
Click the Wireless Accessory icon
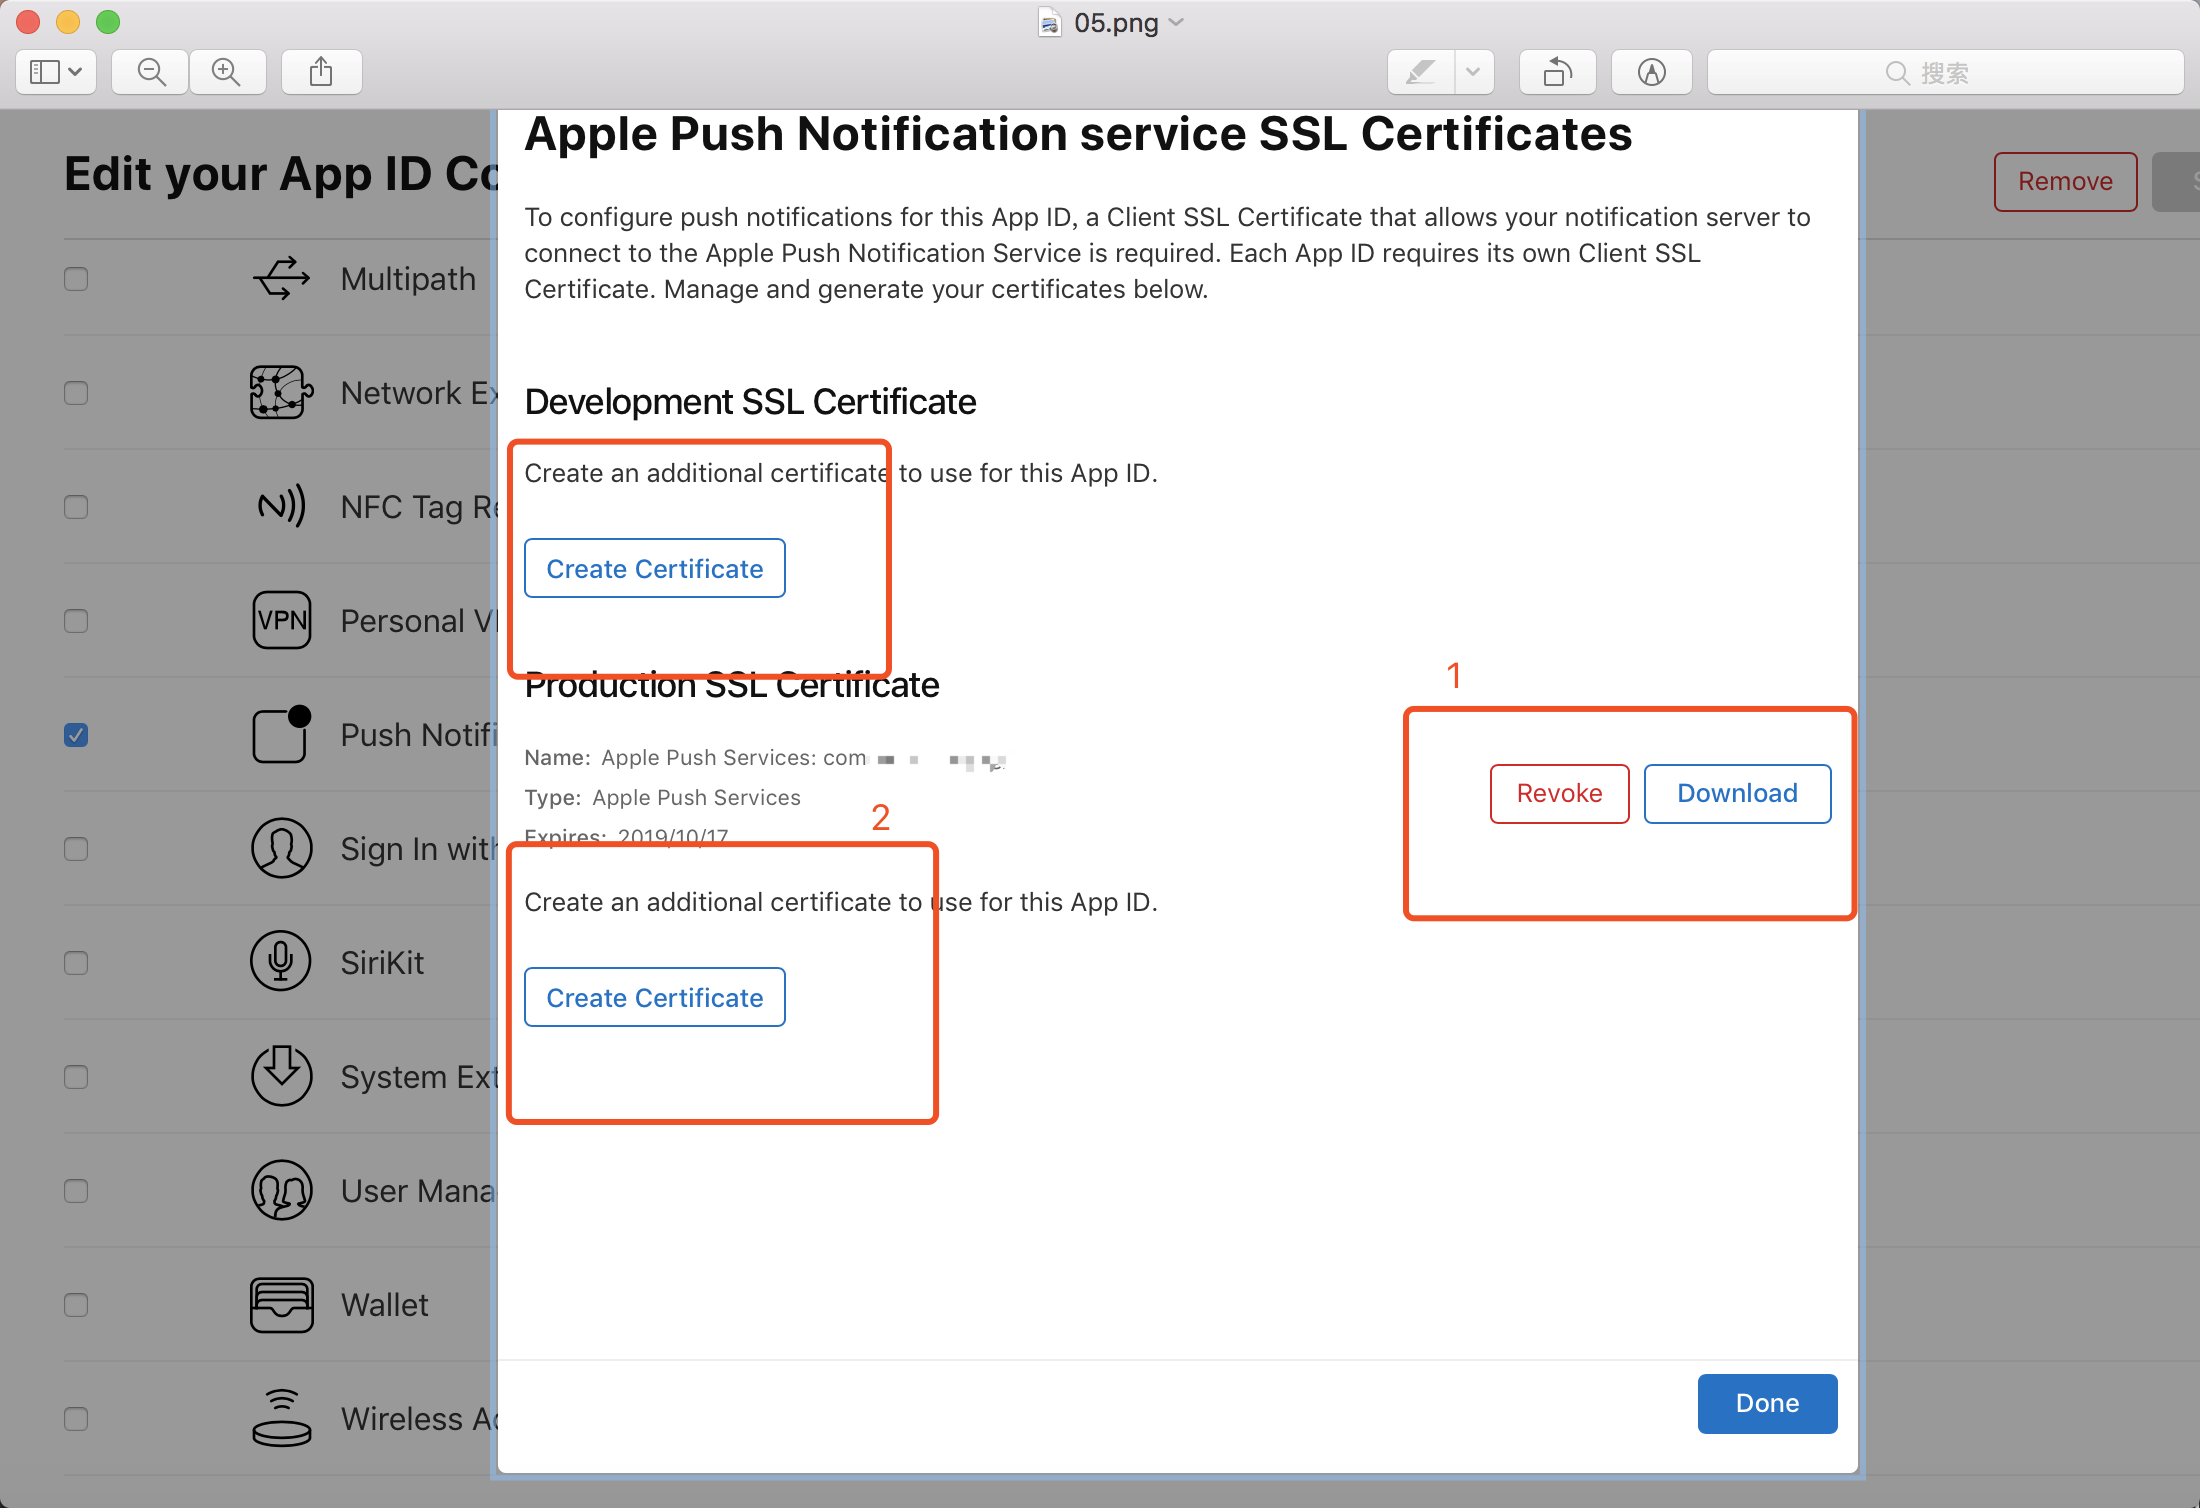pyautogui.click(x=282, y=1418)
